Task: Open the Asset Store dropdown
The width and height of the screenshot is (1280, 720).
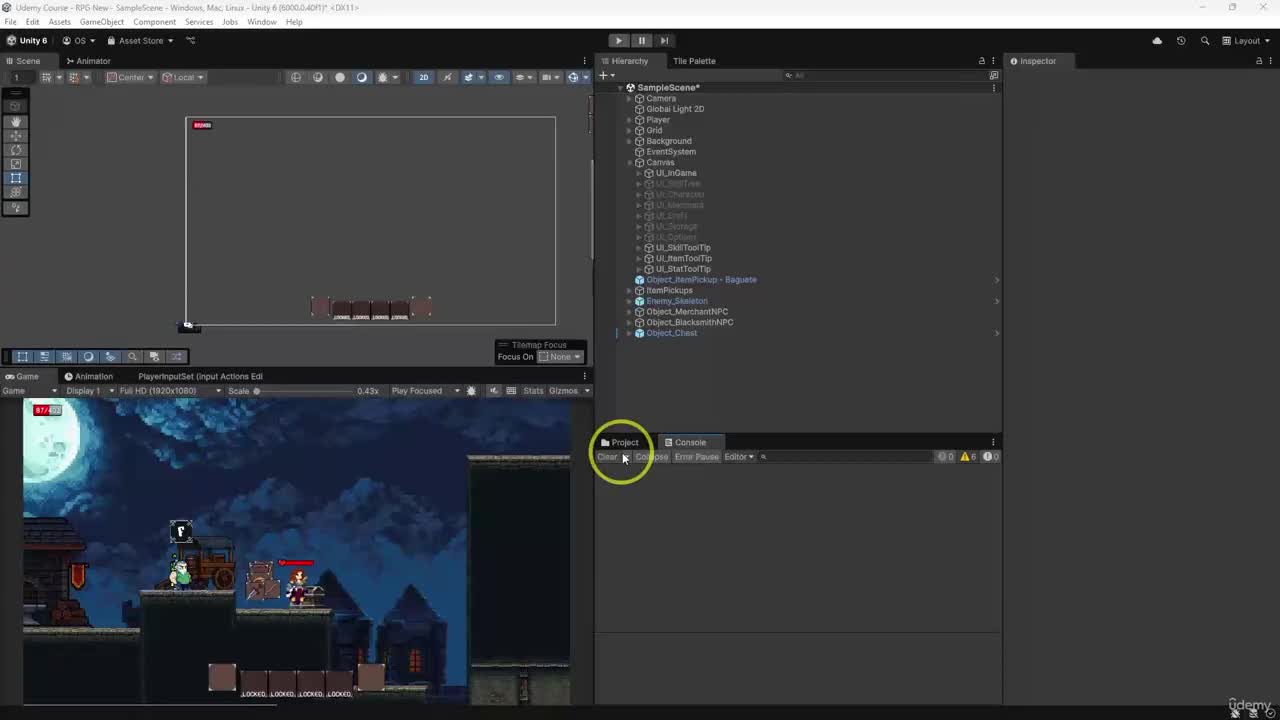Action: tap(140, 41)
